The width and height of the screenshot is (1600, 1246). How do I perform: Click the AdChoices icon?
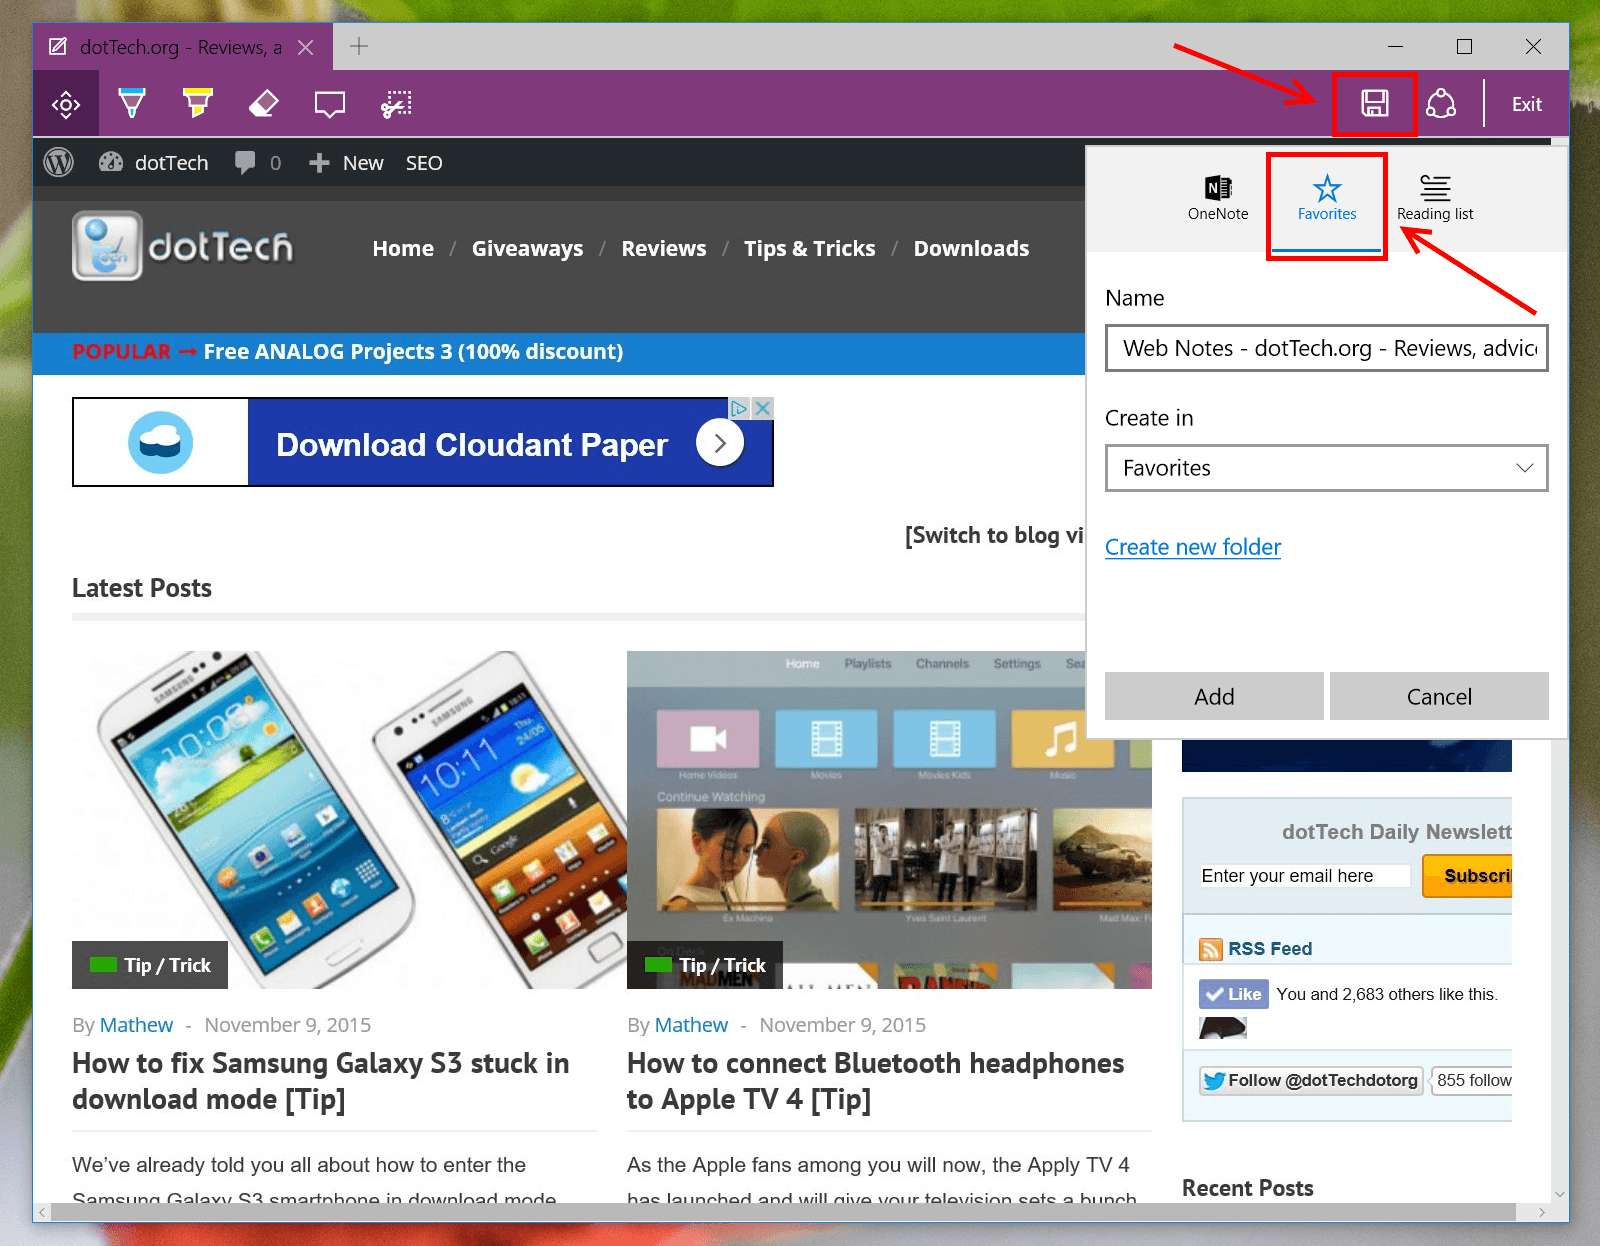click(x=740, y=408)
